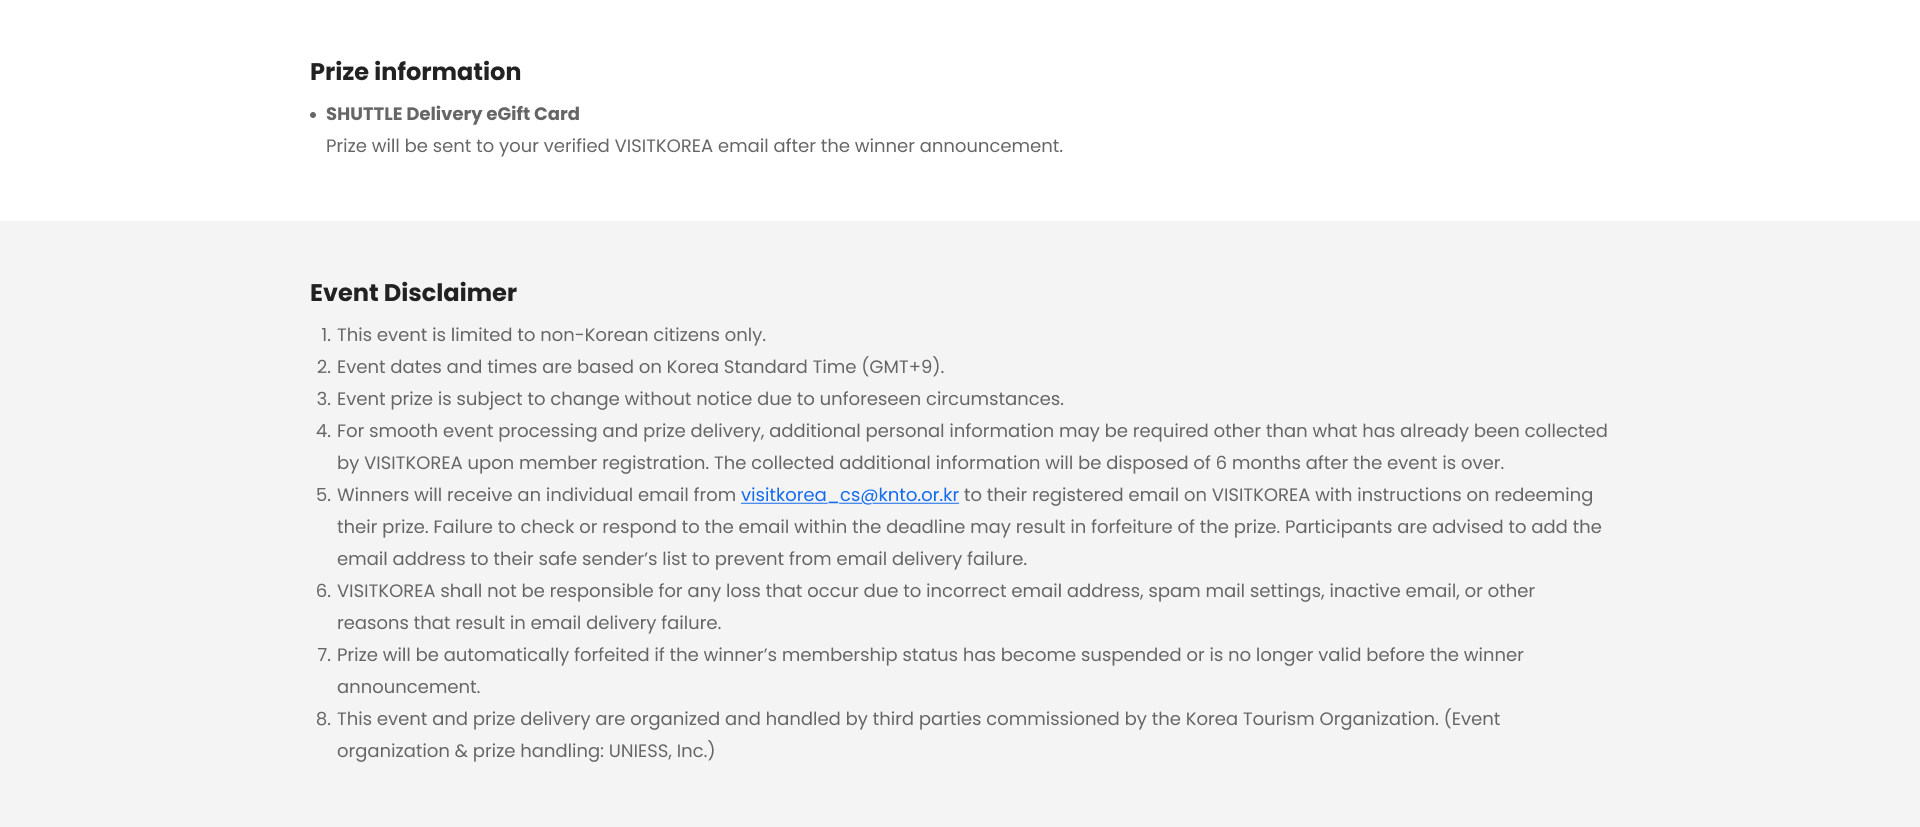Screen dimensions: 1920x827
Task: Click the Prize information heading
Action: tap(415, 72)
